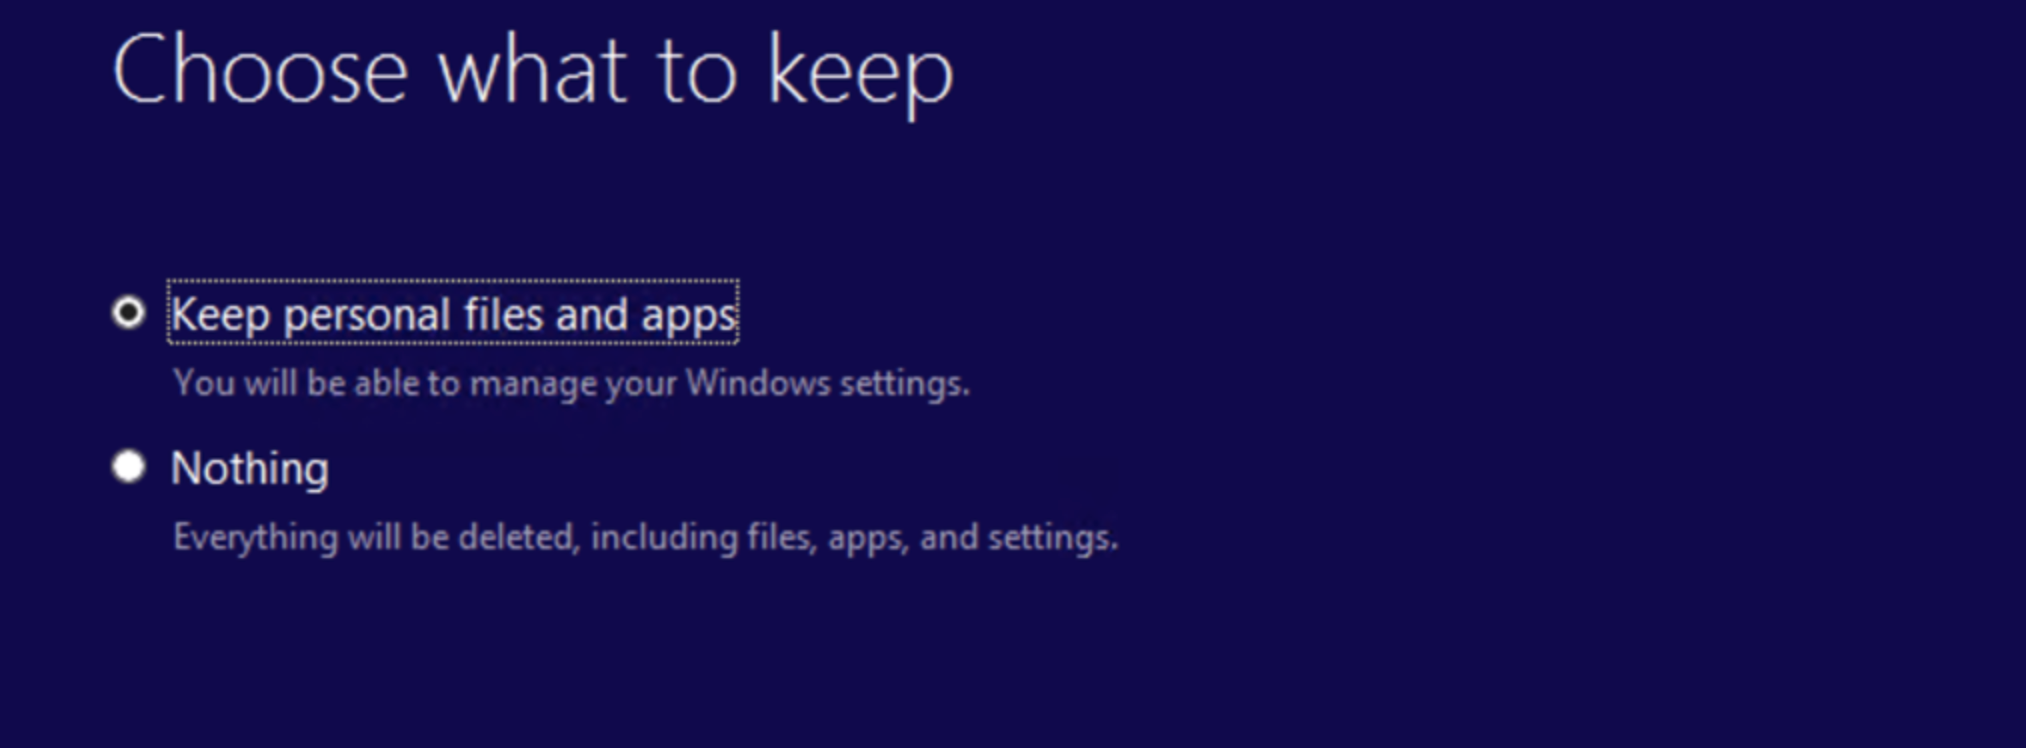Click the word 'personal' inside the dotted focus box
This screenshot has width=2026, height=748.
[x=367, y=317]
